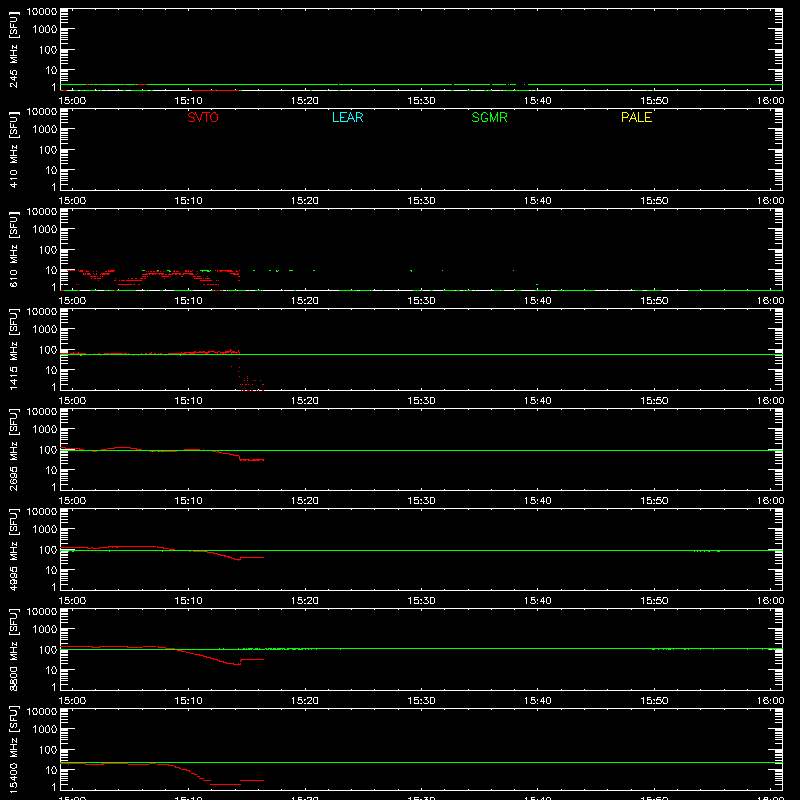Click the green SGMR station label

(x=489, y=117)
